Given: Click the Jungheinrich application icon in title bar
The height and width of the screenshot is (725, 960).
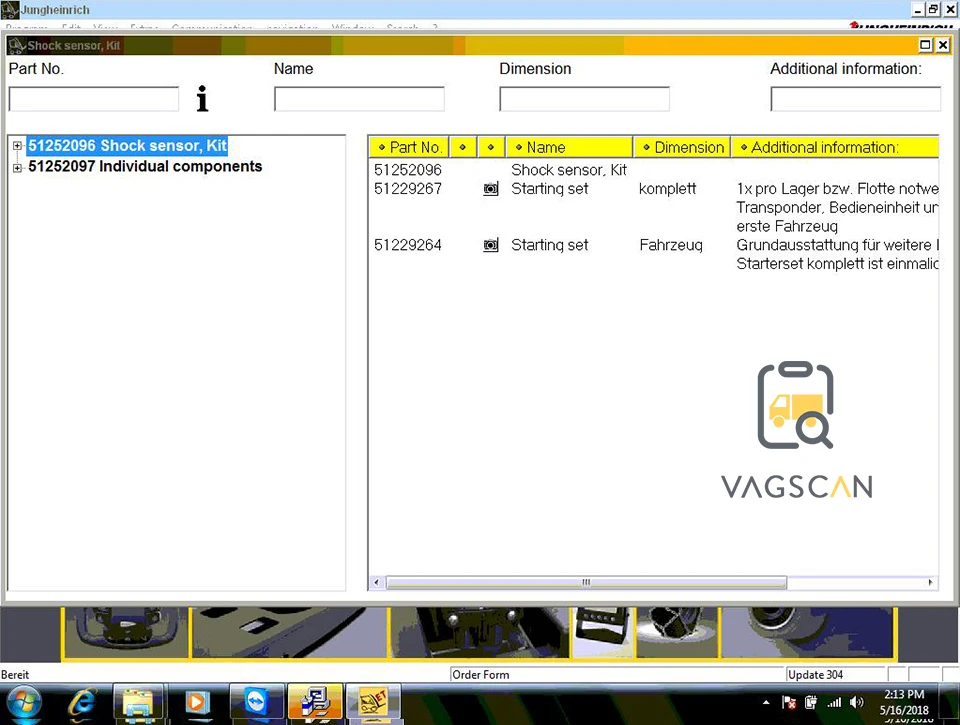Looking at the screenshot, I should click(10, 10).
